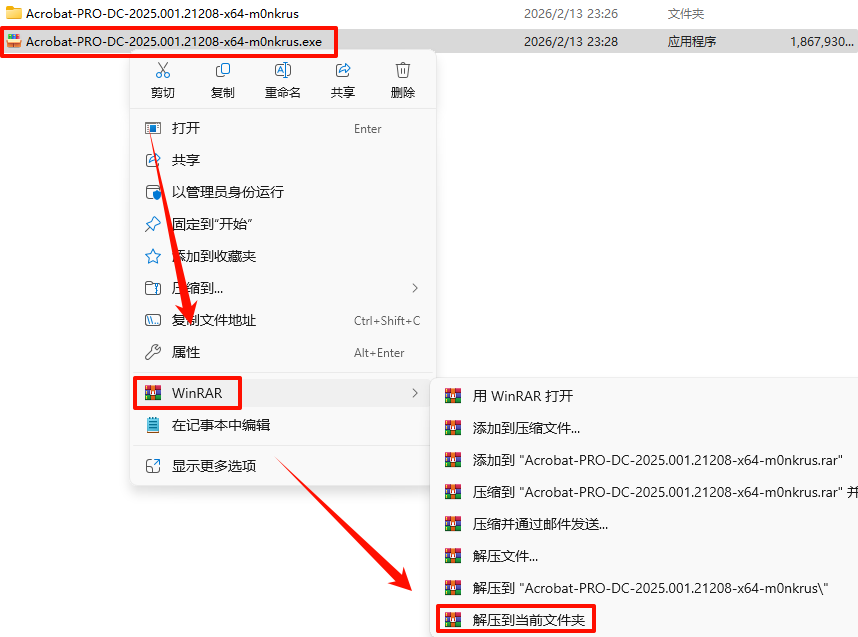Open the WinRAR menu entry

(283, 393)
